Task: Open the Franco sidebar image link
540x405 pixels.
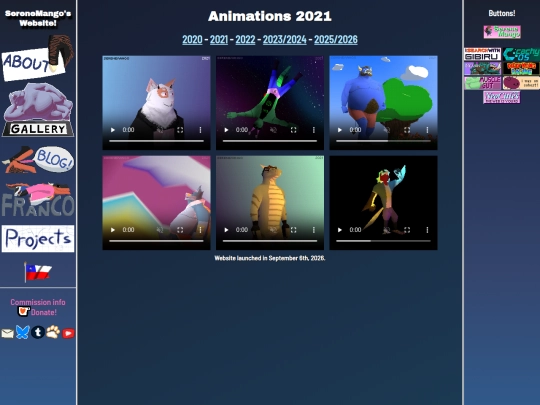Action: [x=38, y=200]
